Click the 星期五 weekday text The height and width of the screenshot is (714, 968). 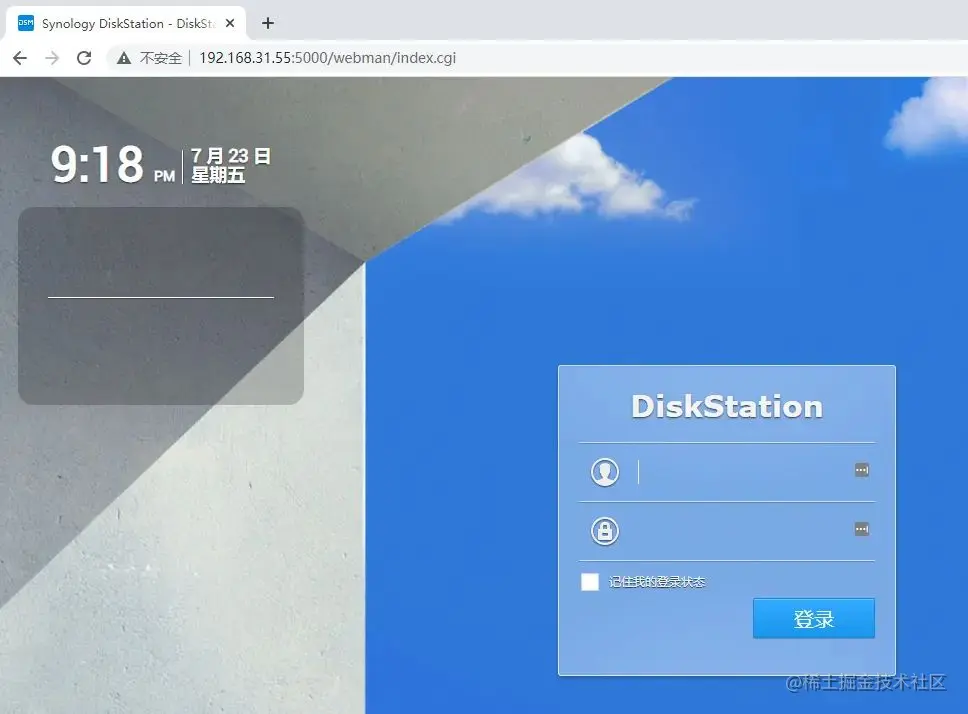point(218,175)
